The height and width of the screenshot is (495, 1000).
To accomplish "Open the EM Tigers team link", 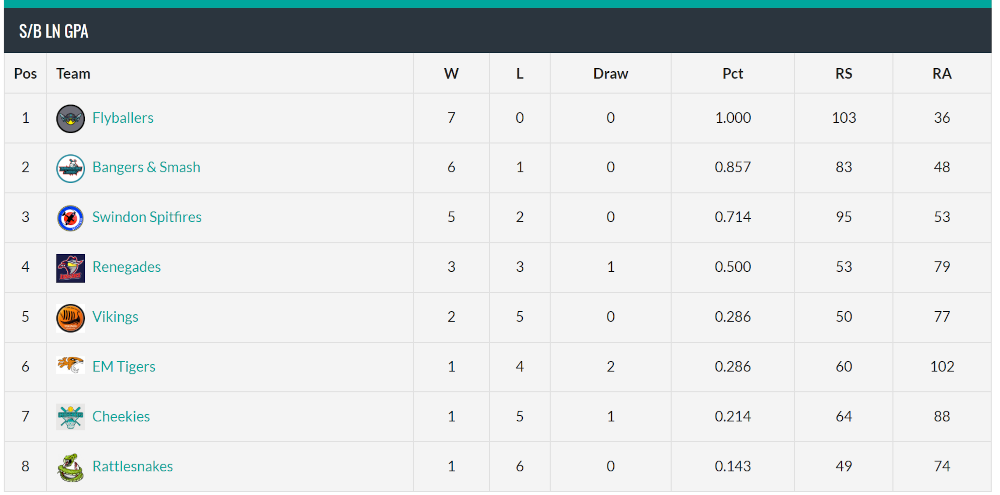I will (124, 367).
